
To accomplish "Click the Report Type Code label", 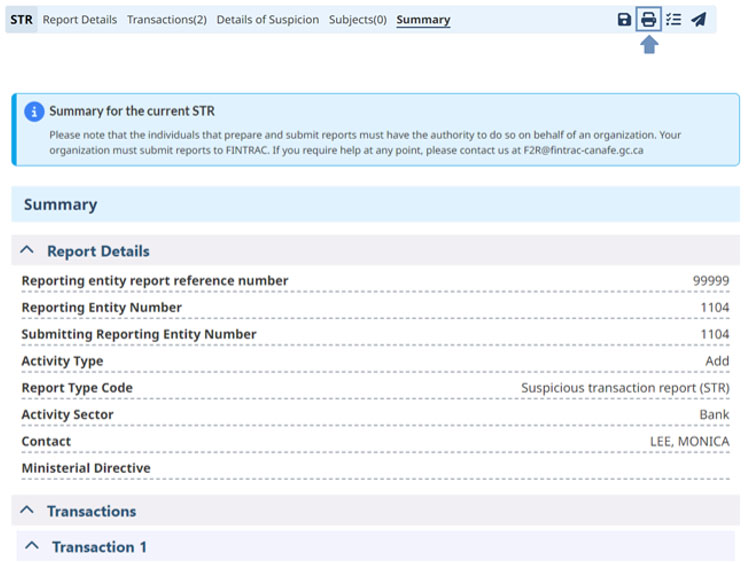I will (x=77, y=388).
